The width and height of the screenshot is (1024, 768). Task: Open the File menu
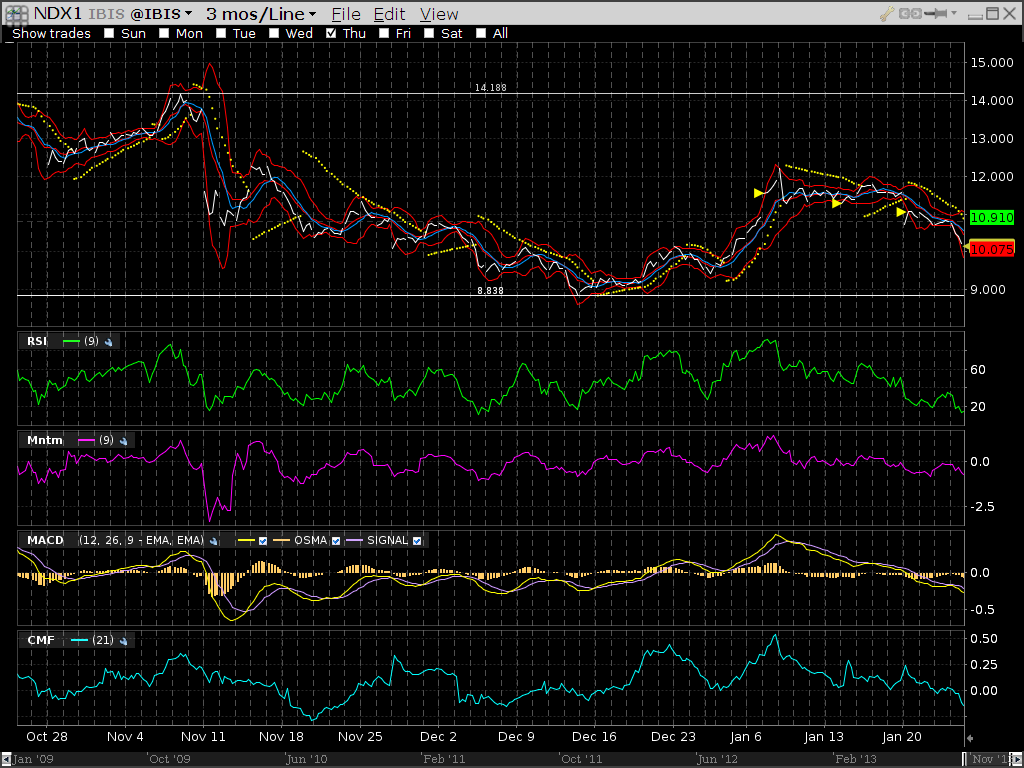[345, 14]
